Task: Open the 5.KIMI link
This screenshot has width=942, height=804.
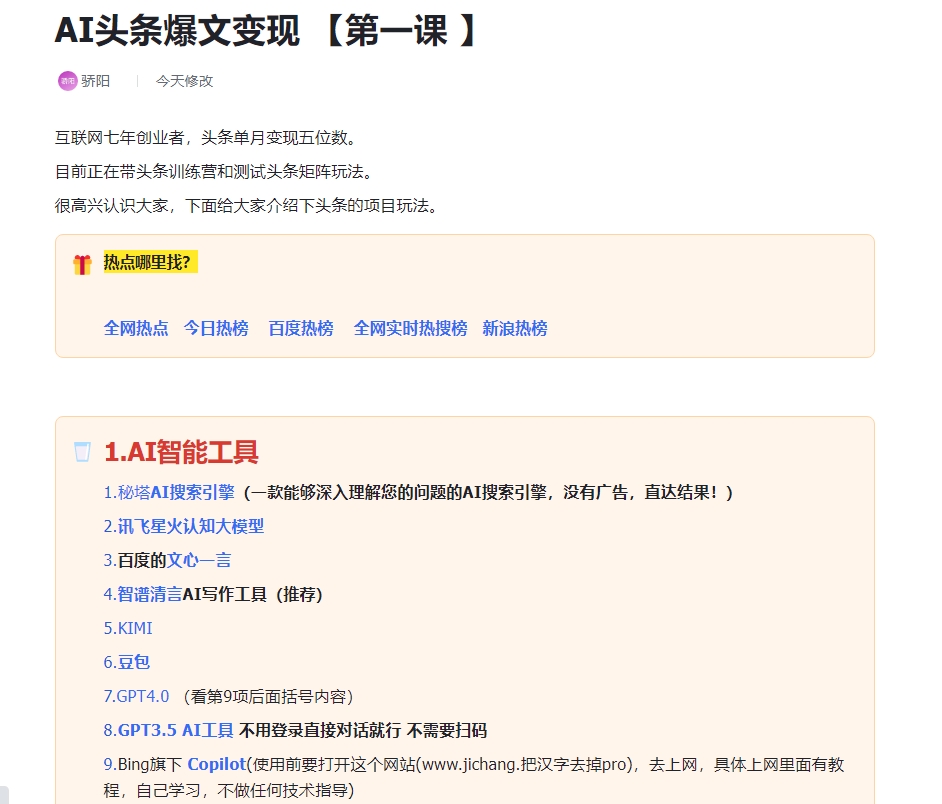Action: click(x=128, y=629)
